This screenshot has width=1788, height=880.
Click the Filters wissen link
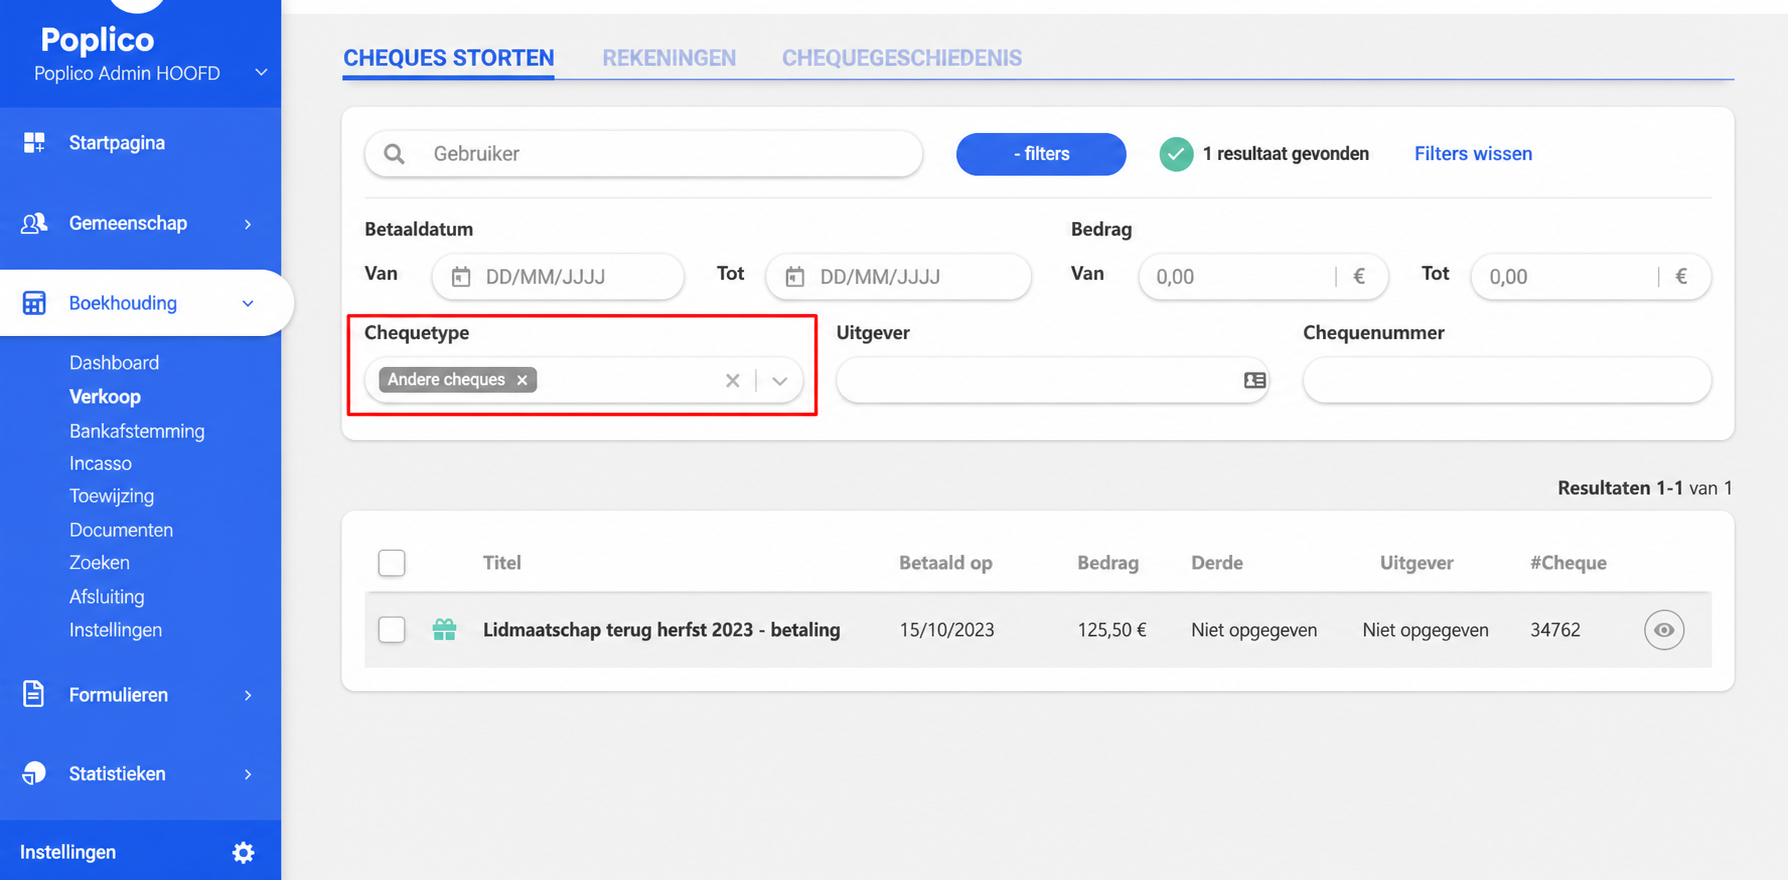(1473, 154)
